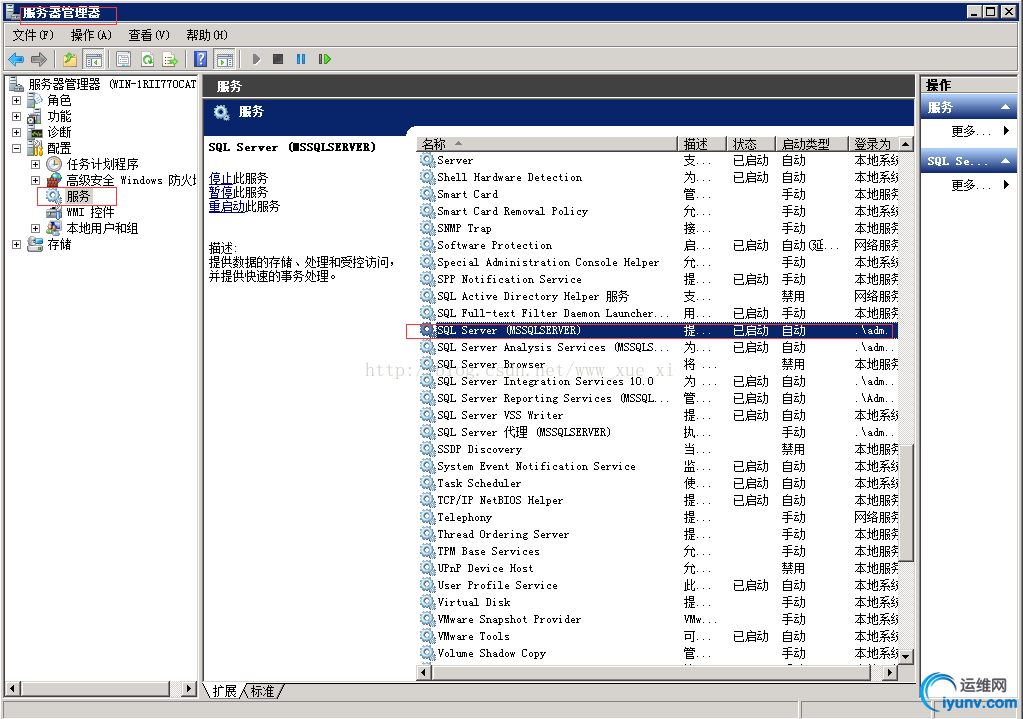Sort by the 启动类型 column header
The width and height of the screenshot is (1023, 719).
812,144
